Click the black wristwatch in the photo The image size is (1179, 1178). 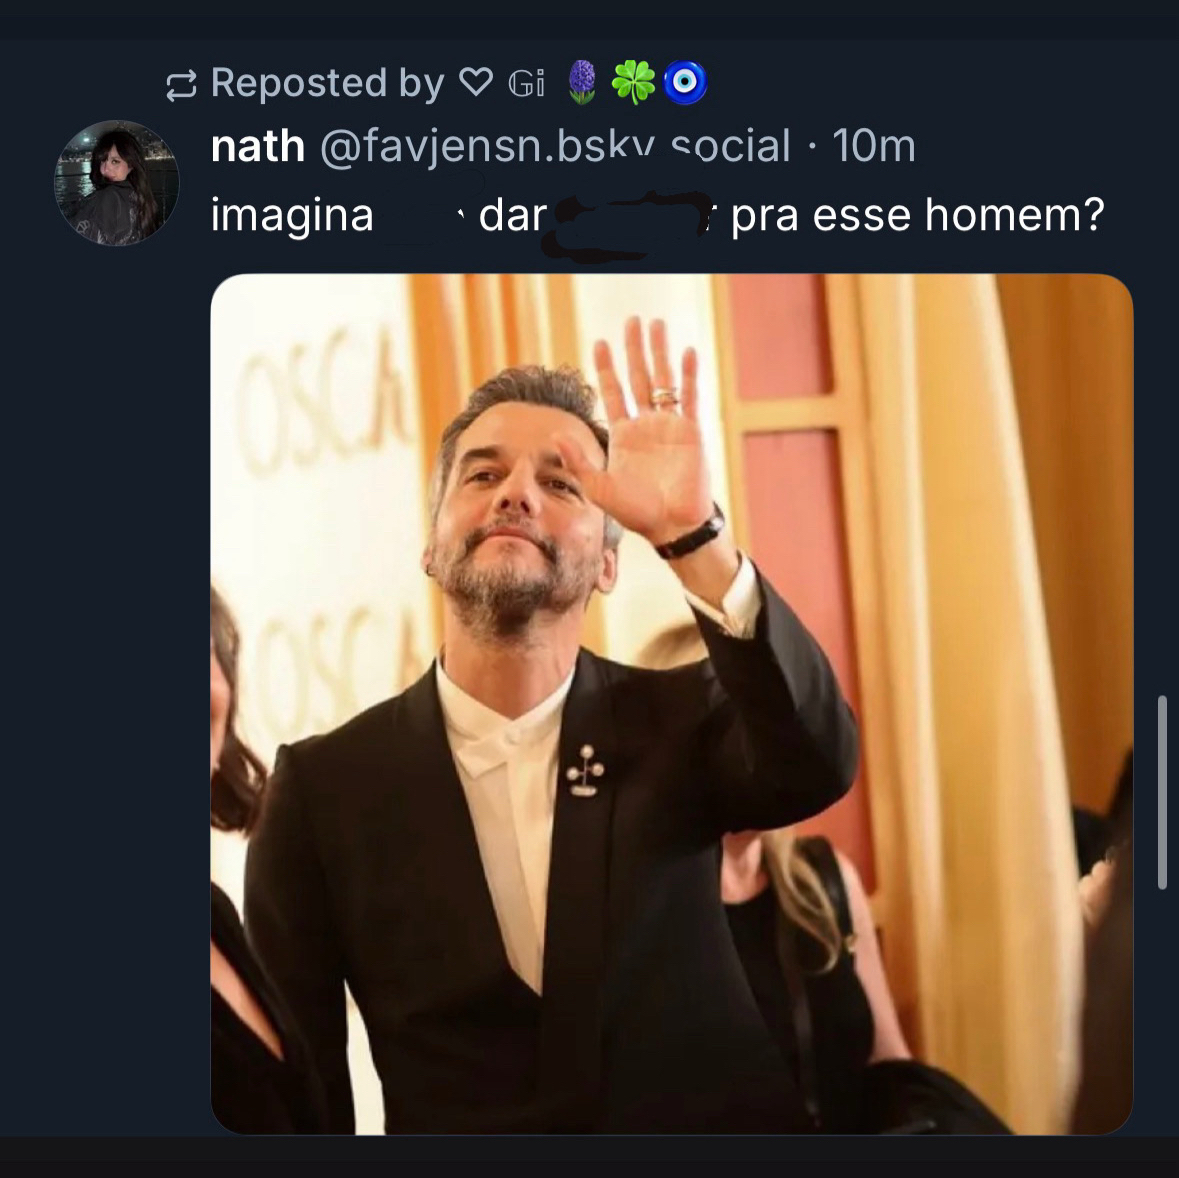691,535
